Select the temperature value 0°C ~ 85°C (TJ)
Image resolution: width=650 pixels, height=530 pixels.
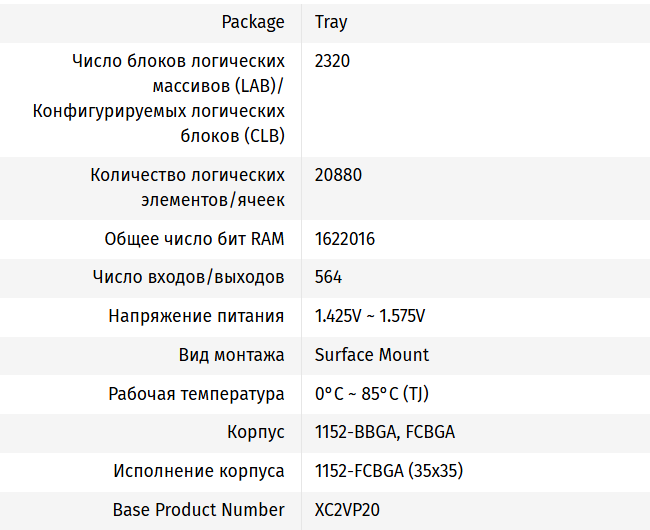[x=372, y=394]
